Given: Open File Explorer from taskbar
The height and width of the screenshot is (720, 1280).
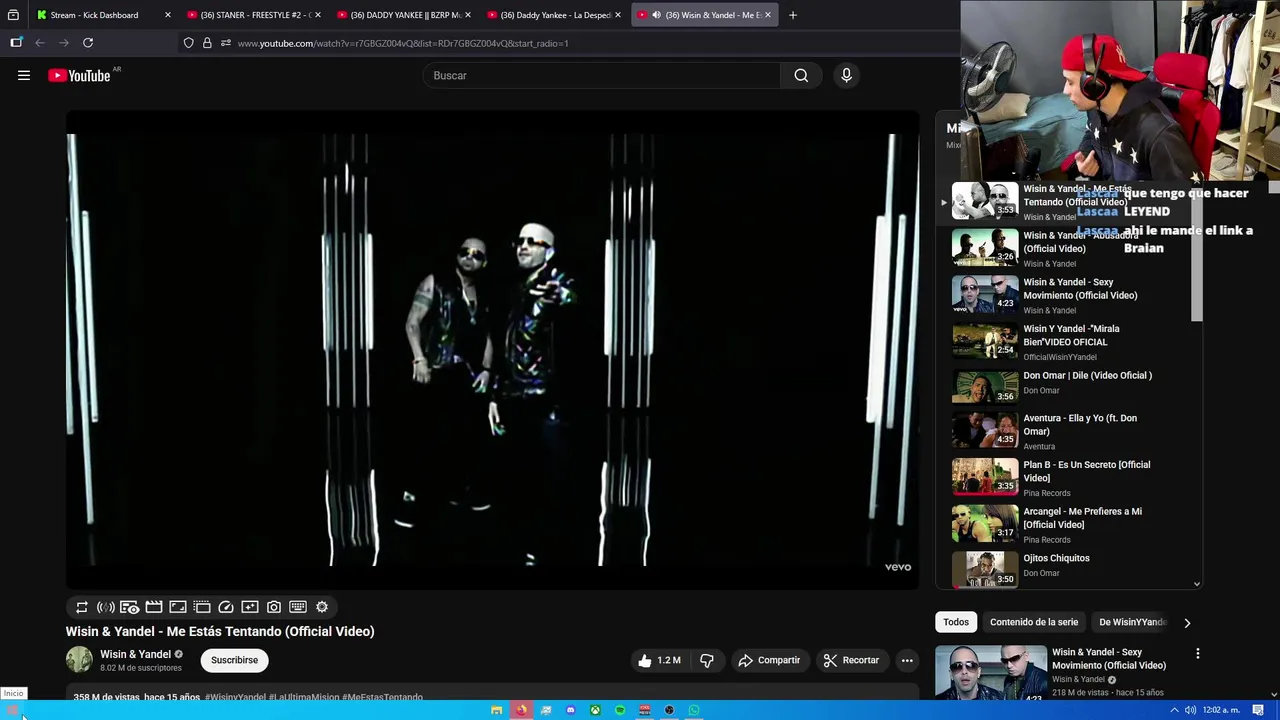Looking at the screenshot, I should [496, 710].
